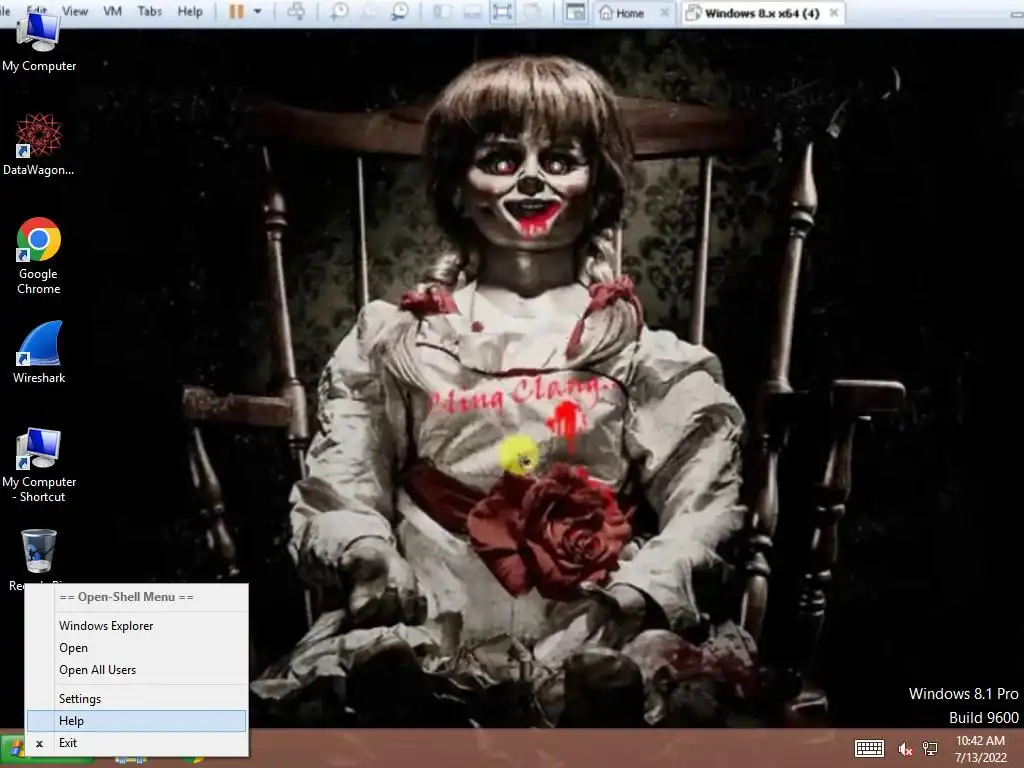The height and width of the screenshot is (768, 1024).
Task: Open the touch keyboard tray icon
Action: coord(869,748)
